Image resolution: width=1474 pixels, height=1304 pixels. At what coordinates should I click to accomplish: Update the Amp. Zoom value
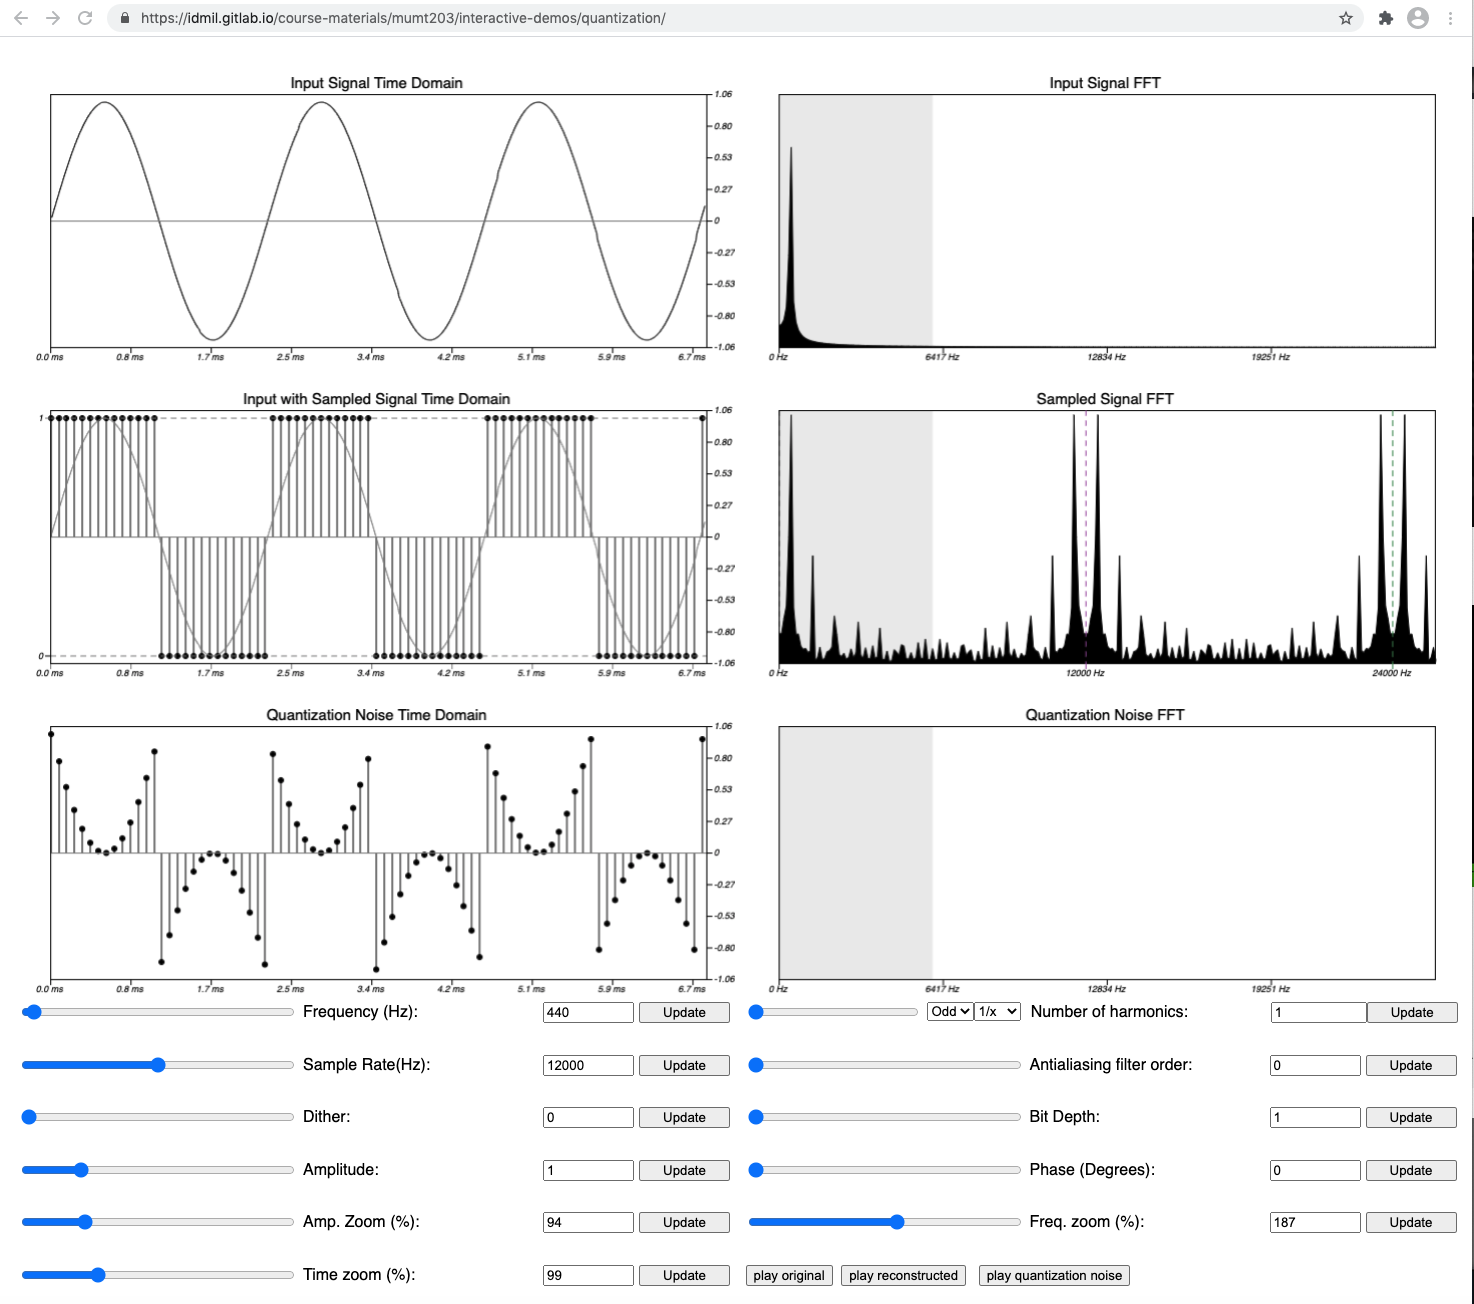click(684, 1222)
